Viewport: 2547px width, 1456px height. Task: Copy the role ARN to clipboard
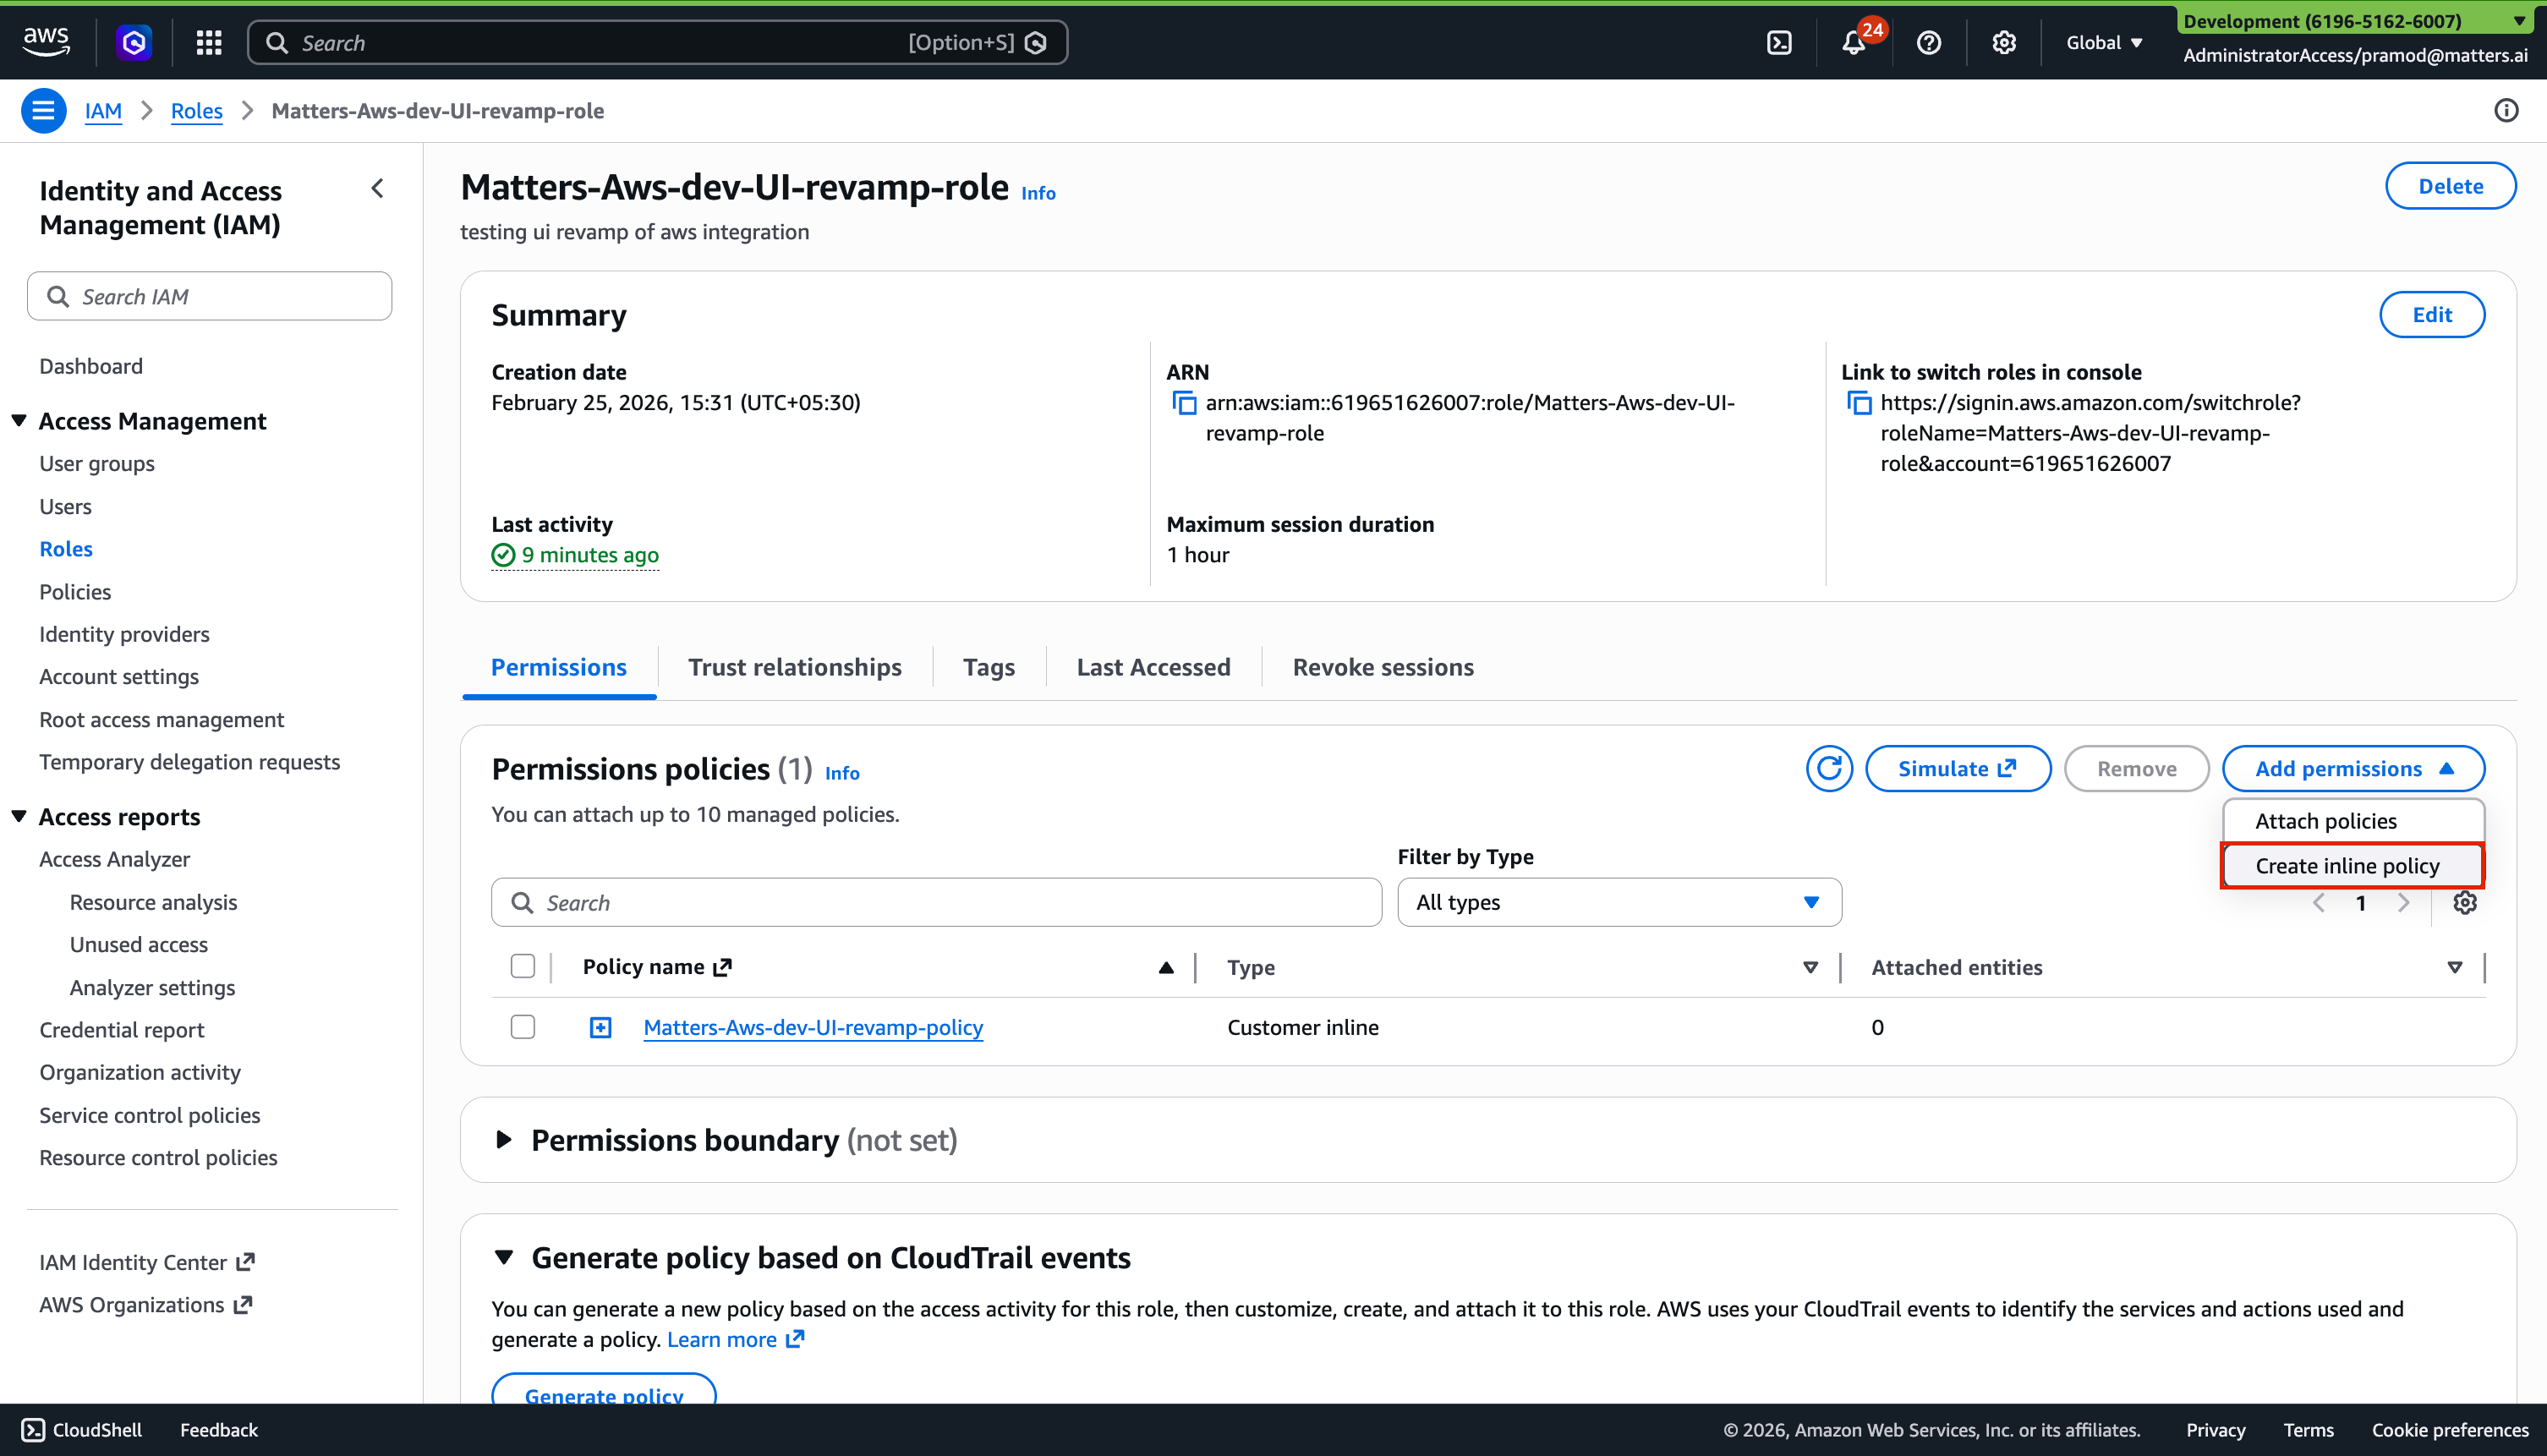tap(1184, 403)
